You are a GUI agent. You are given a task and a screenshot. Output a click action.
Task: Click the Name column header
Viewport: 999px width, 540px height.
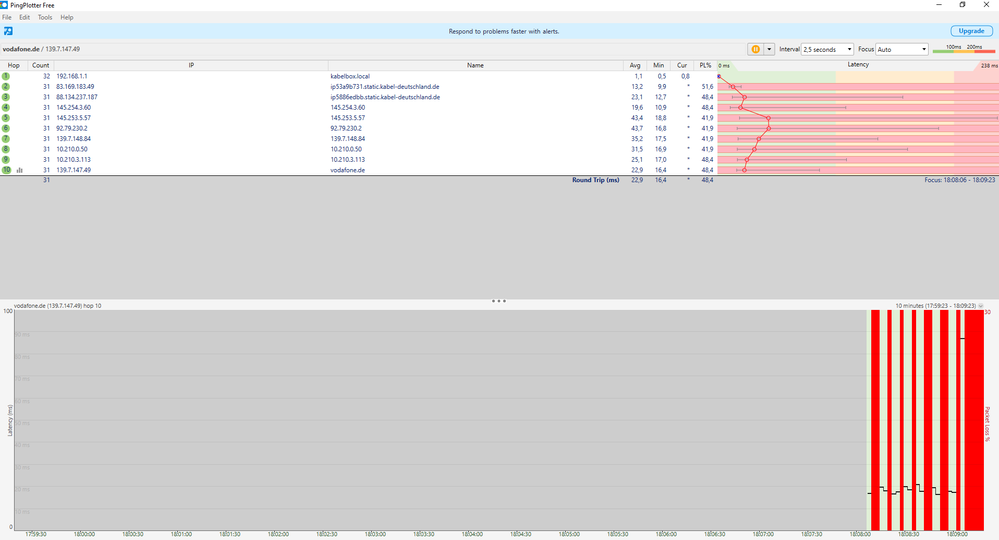point(475,65)
